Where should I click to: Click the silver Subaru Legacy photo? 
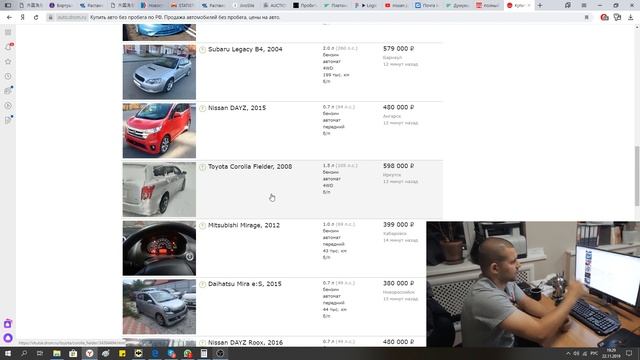click(x=159, y=72)
